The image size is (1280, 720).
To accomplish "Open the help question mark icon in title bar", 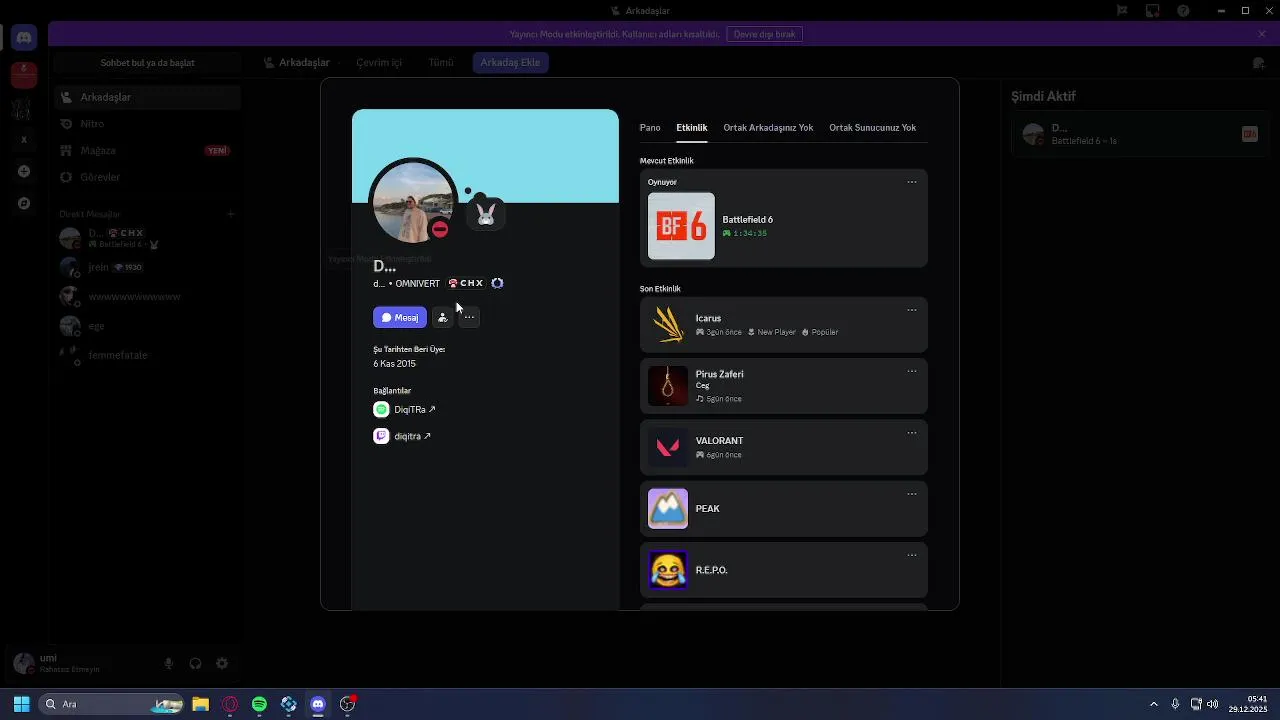I will [x=1184, y=11].
